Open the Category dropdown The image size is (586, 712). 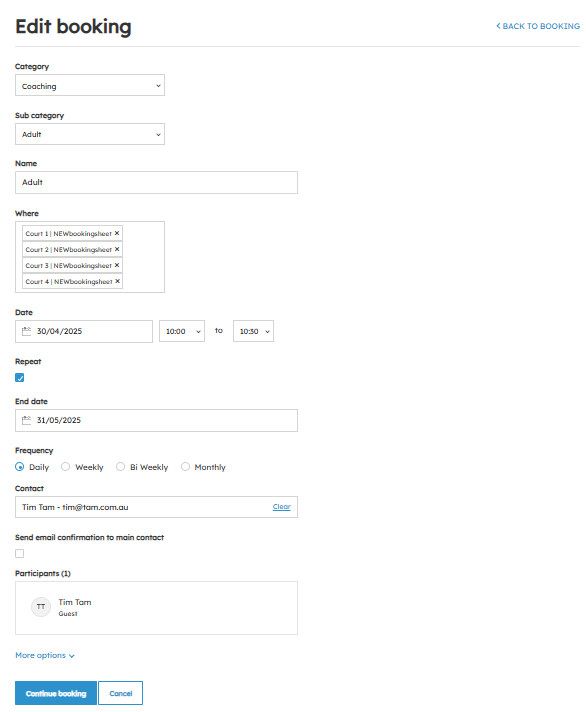[x=90, y=85]
